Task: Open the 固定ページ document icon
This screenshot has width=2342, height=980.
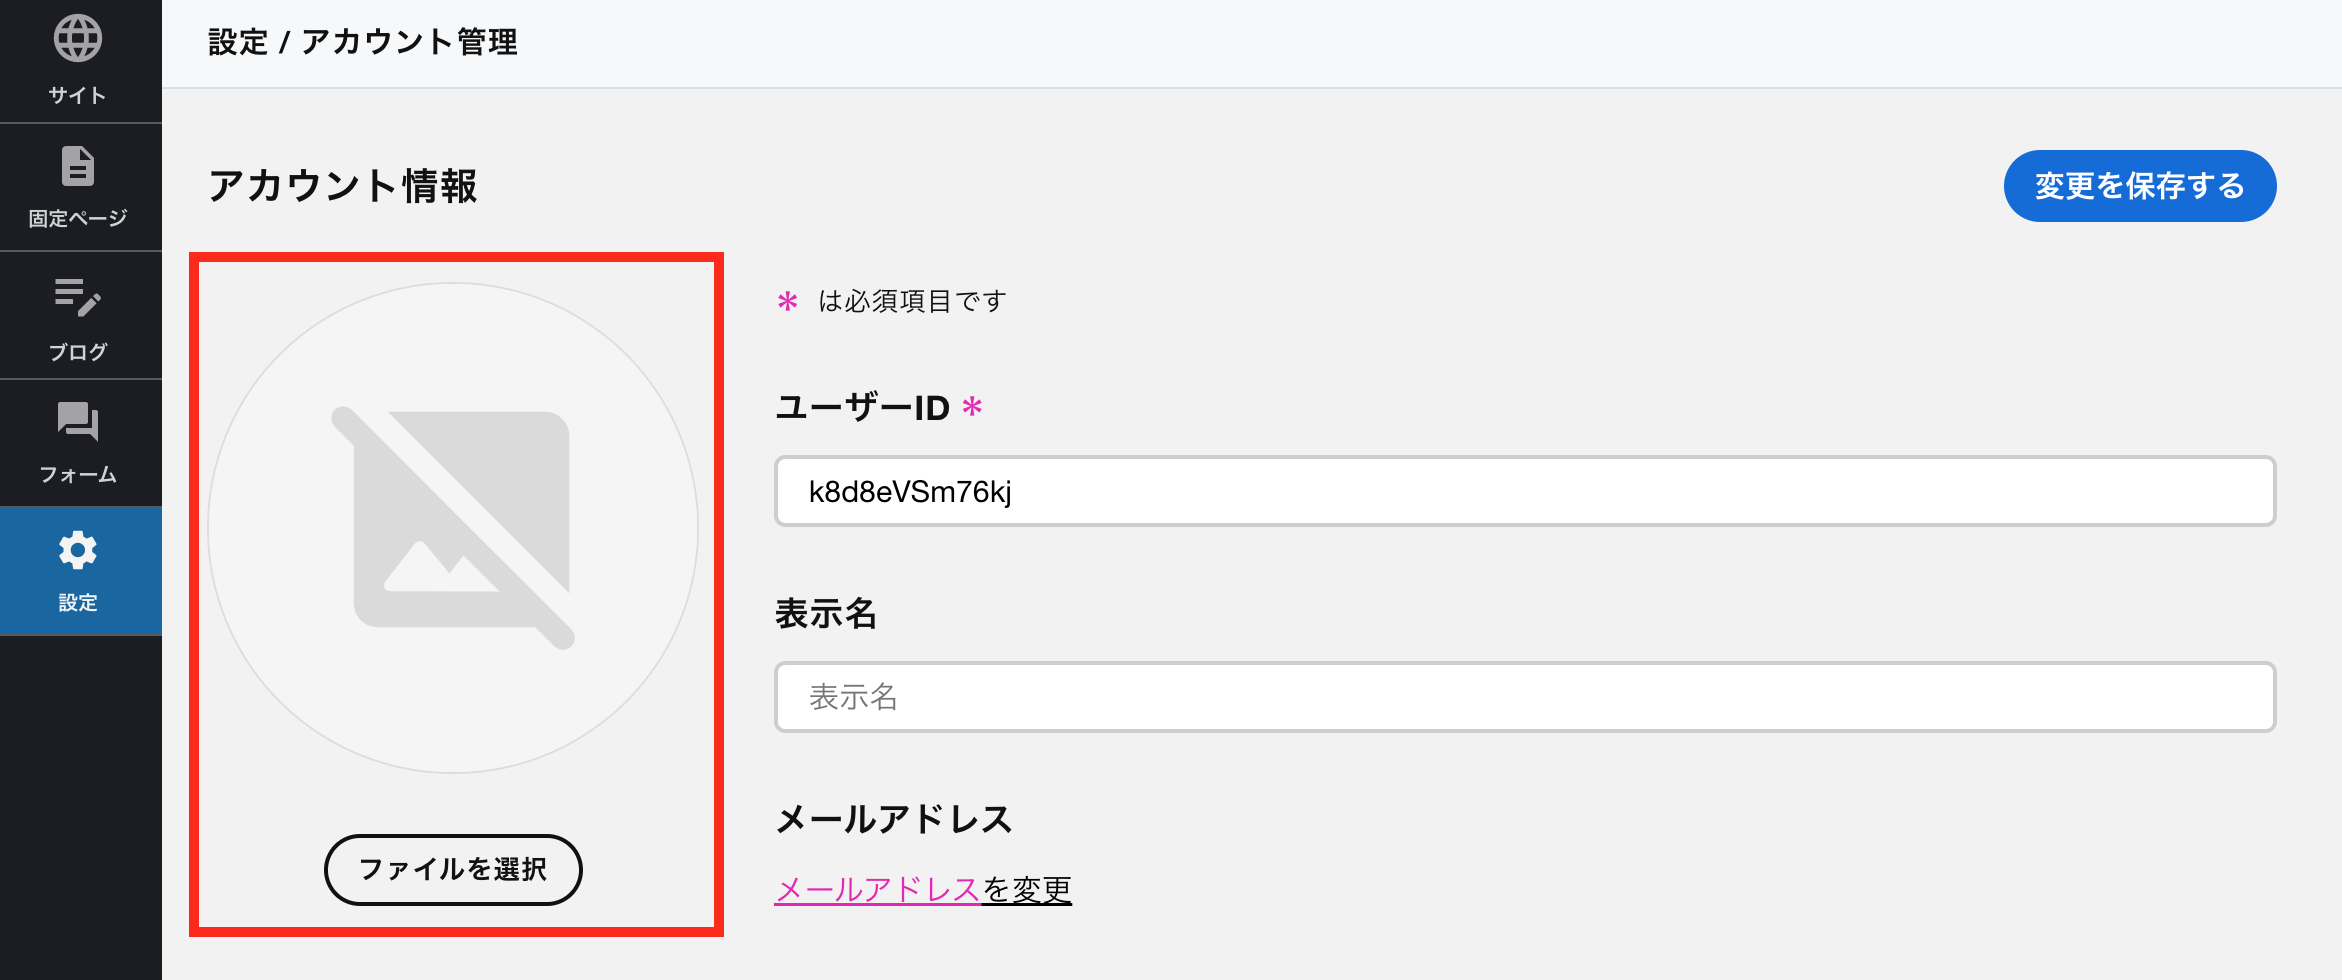Action: (78, 166)
